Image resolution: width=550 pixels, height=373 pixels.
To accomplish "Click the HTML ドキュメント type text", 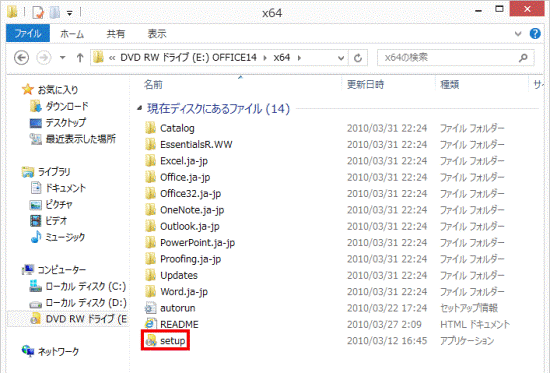I will point(475,325).
